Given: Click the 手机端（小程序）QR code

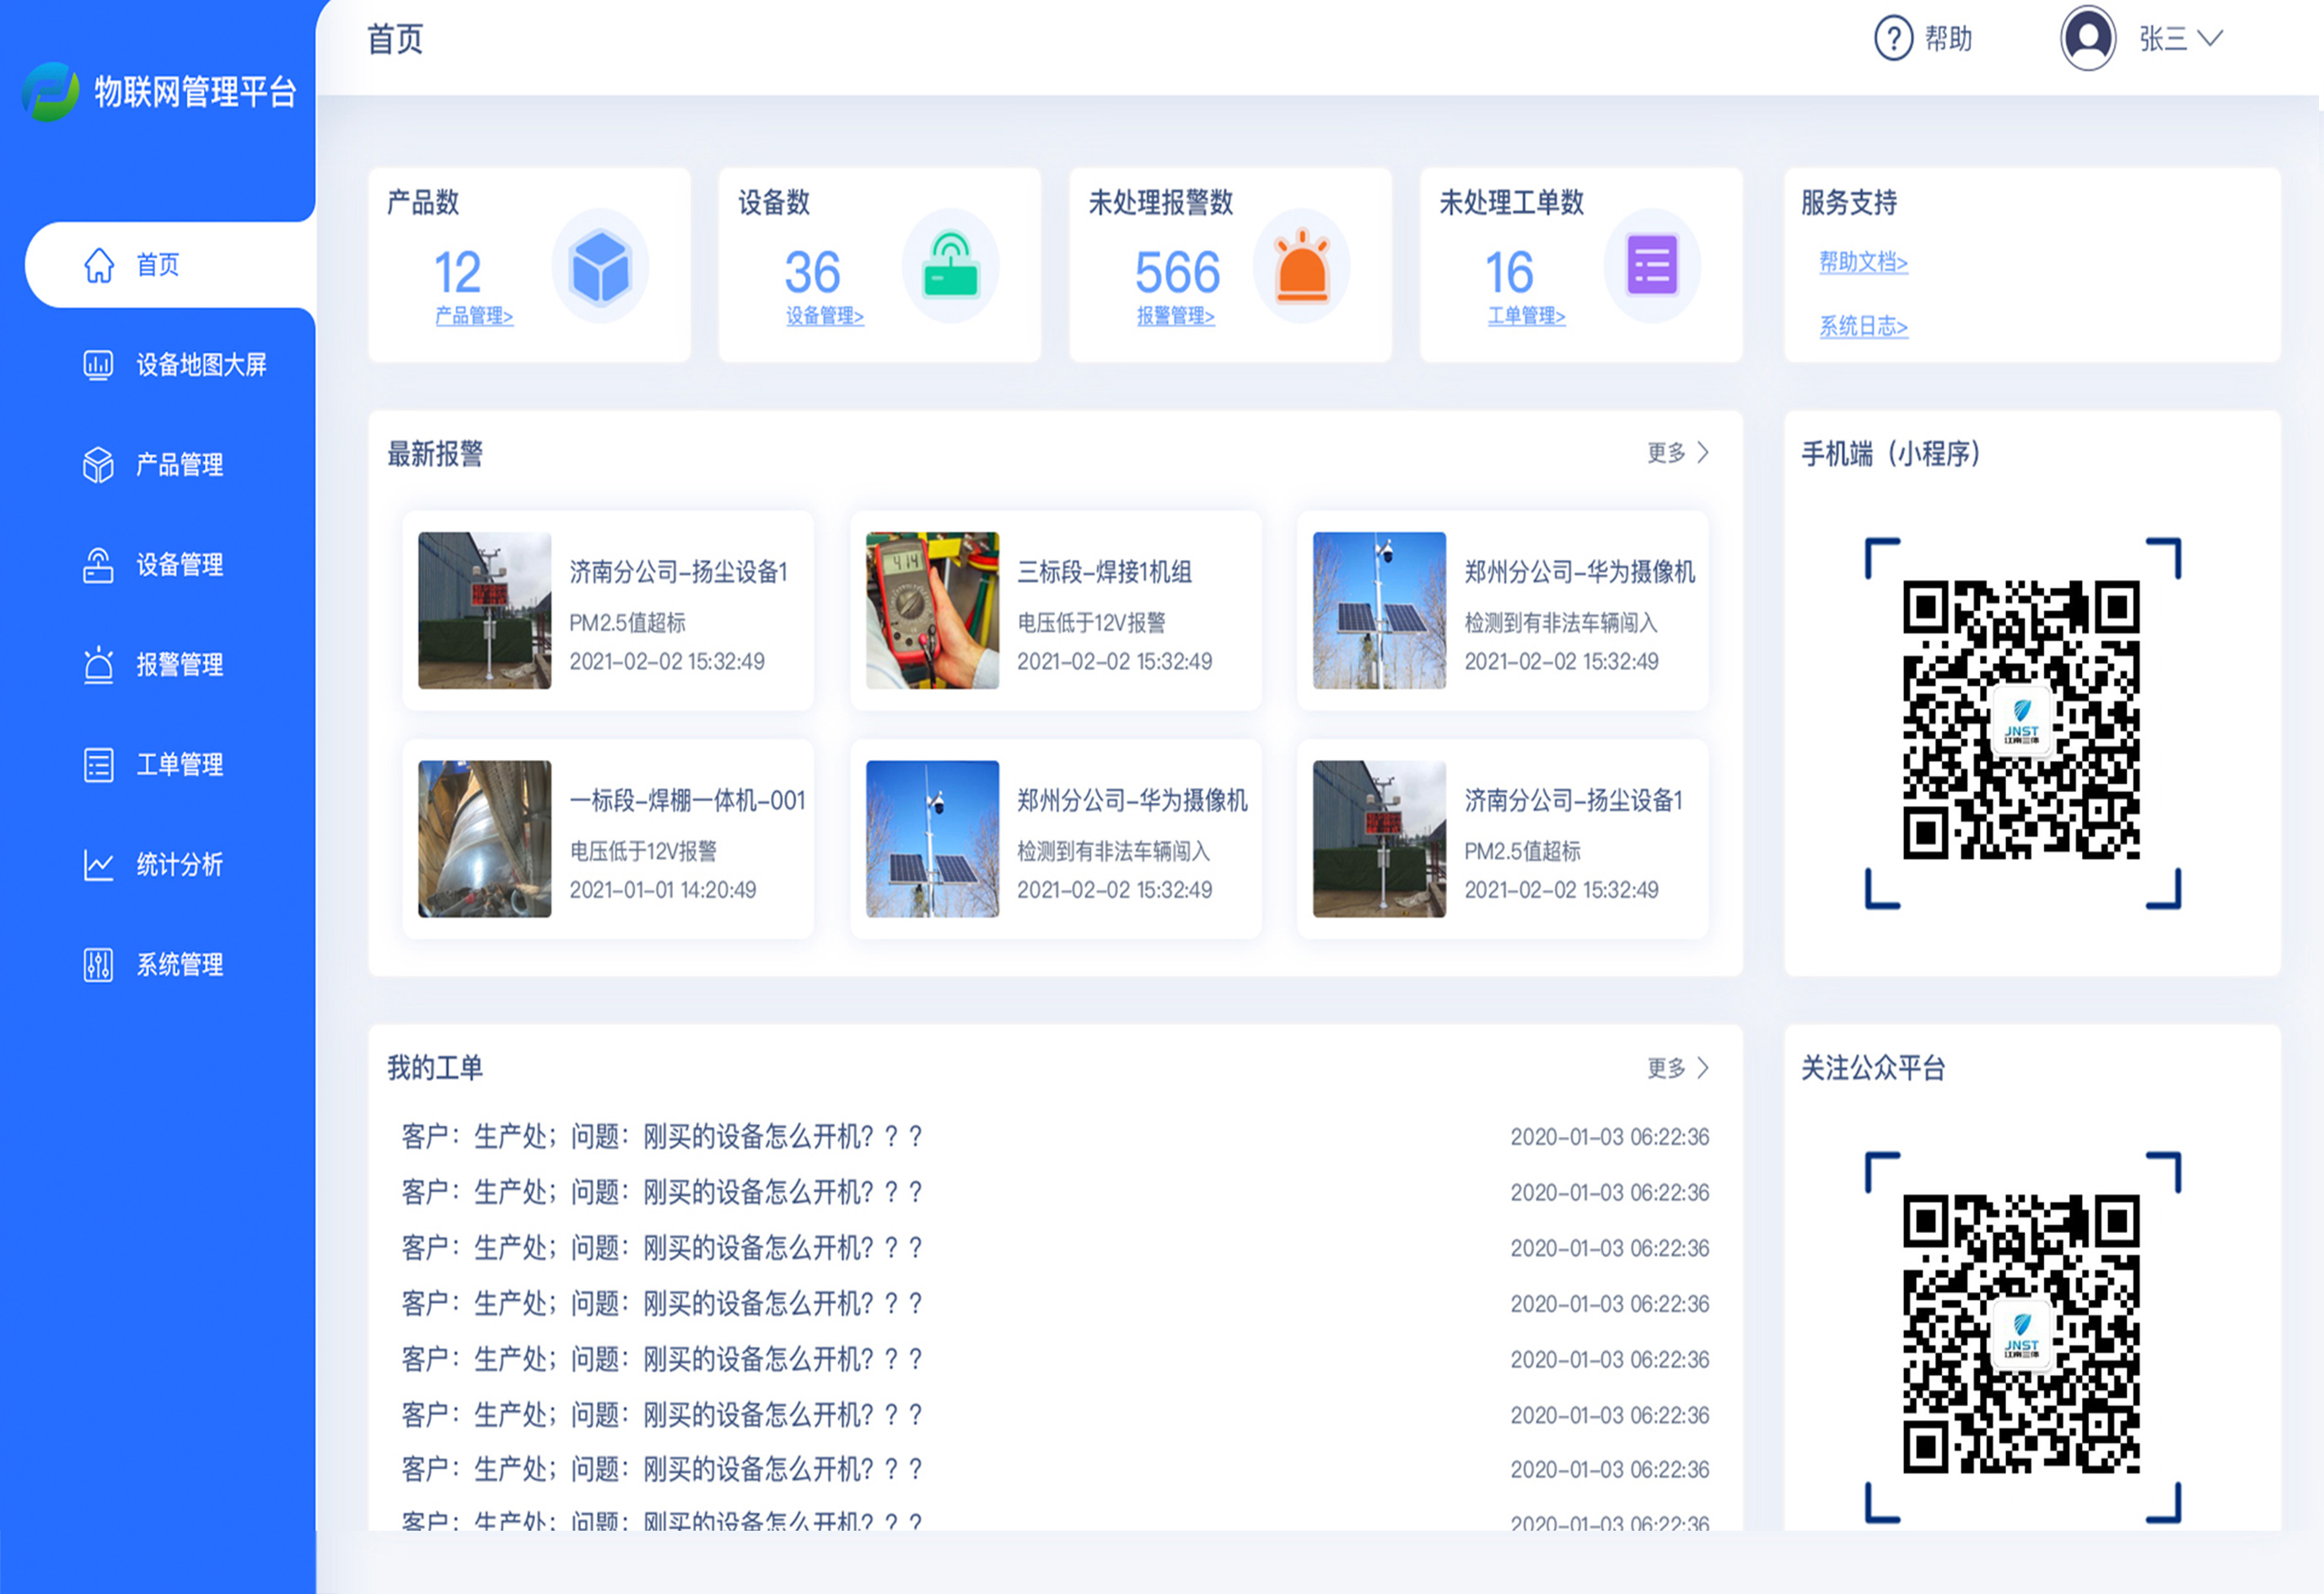Looking at the screenshot, I should pyautogui.click(x=2022, y=720).
